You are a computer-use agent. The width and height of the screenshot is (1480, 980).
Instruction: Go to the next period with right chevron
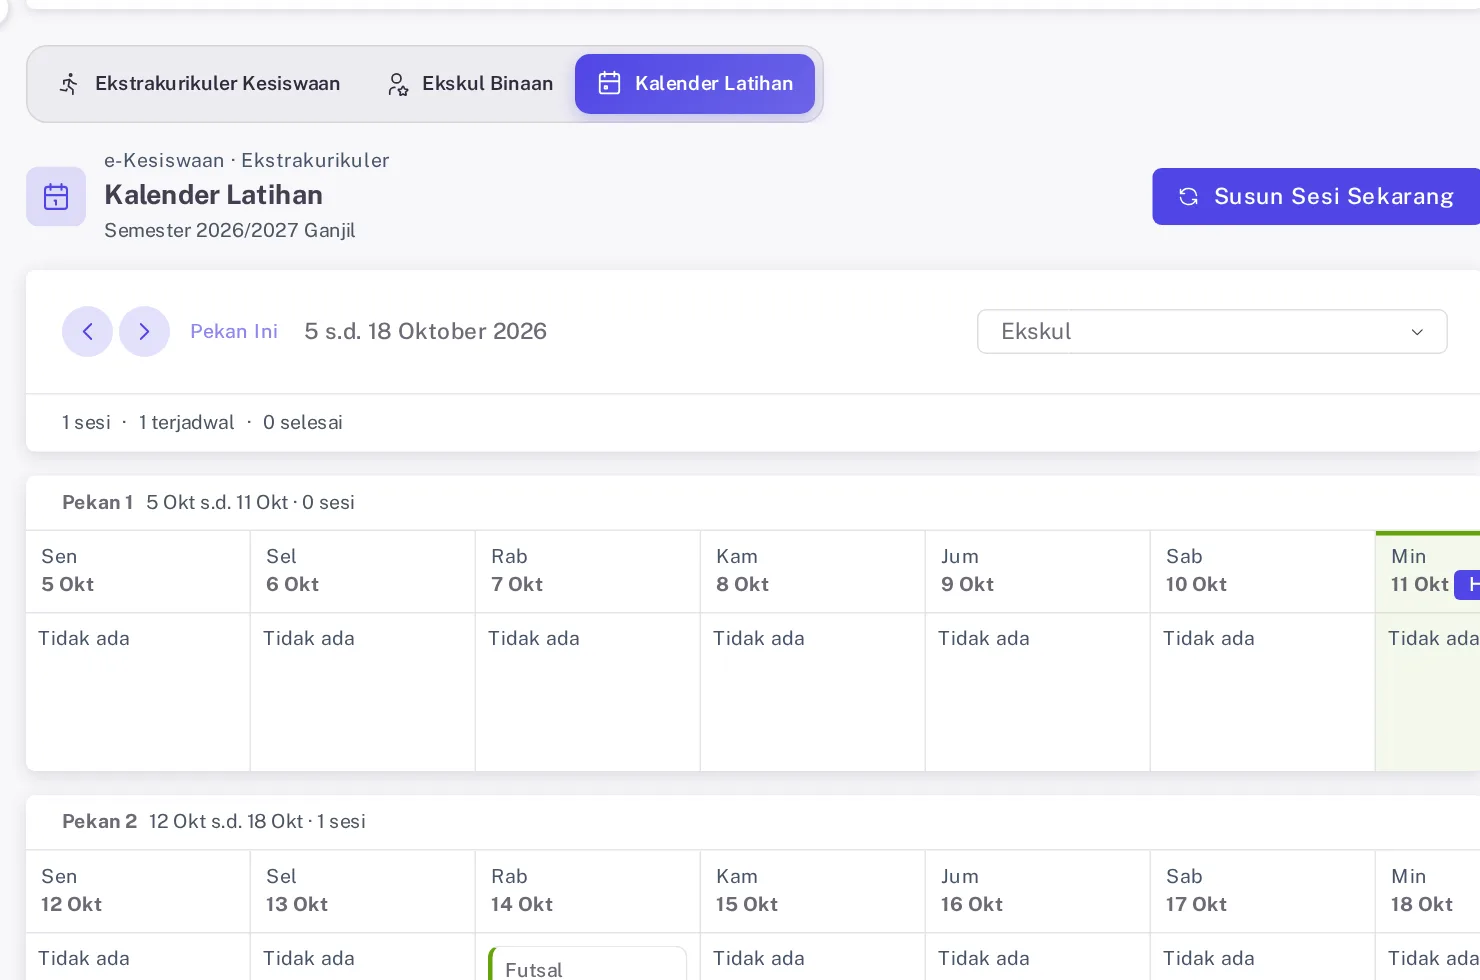(144, 331)
